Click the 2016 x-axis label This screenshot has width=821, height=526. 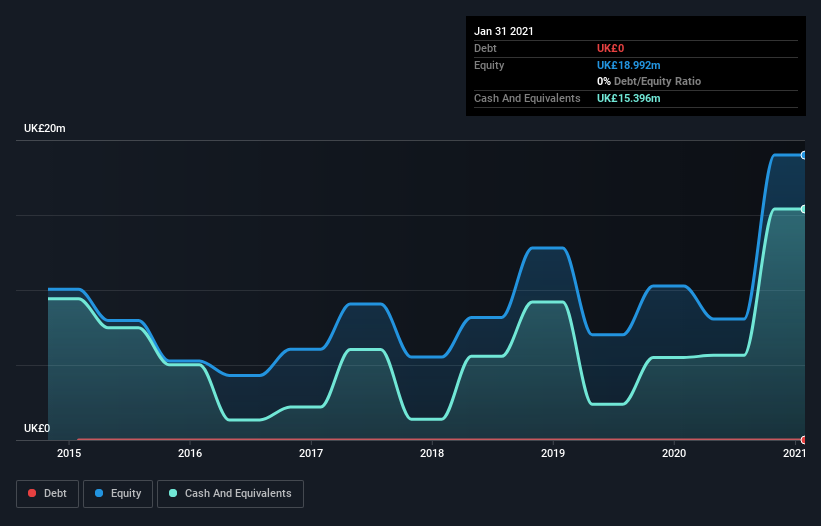190,453
